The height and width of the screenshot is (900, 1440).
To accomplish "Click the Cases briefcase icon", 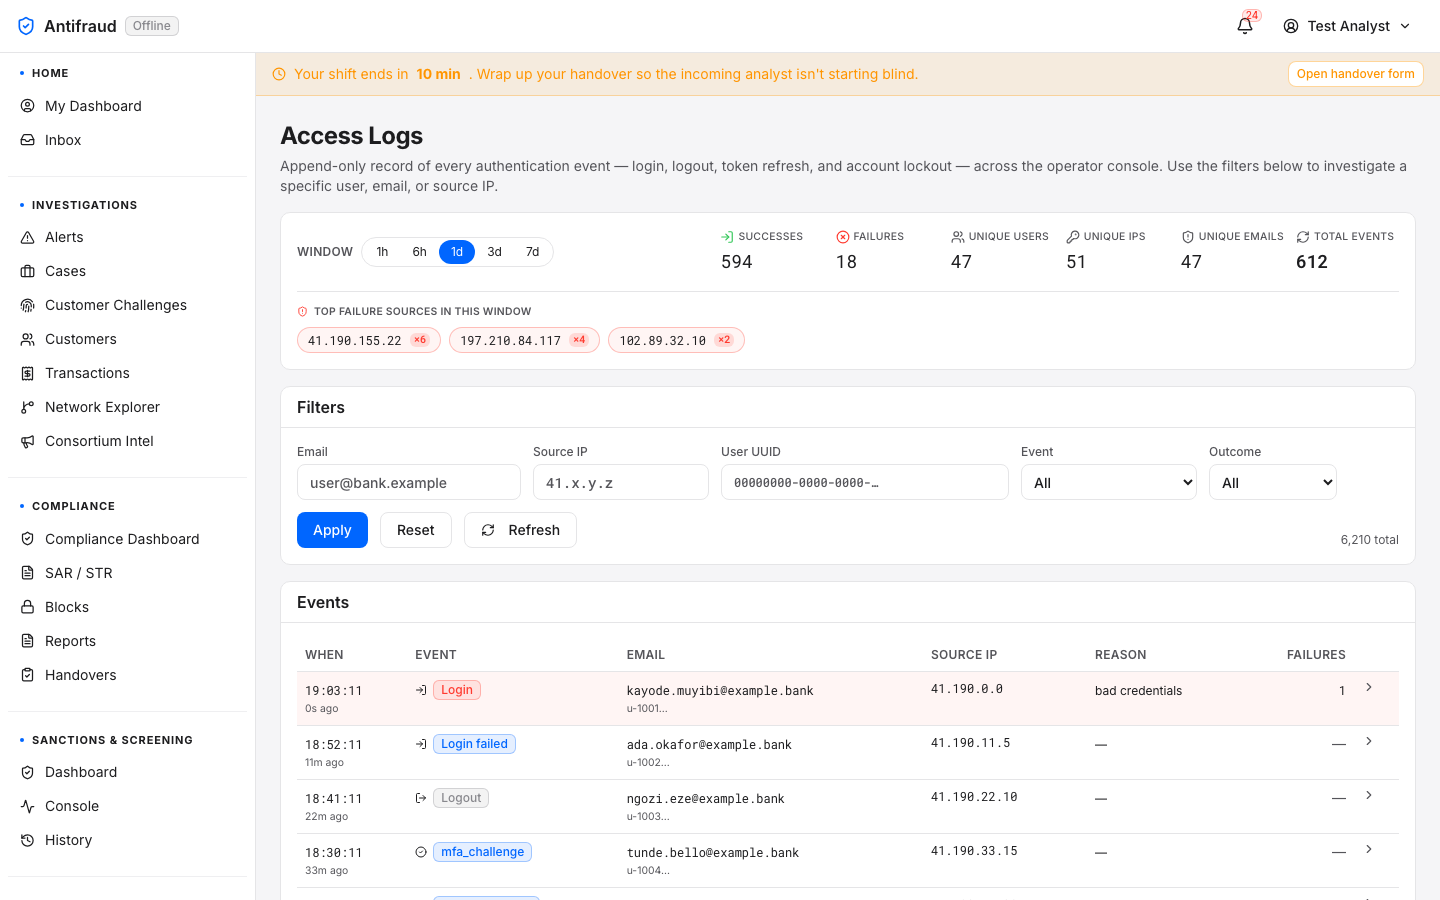I will coord(28,271).
